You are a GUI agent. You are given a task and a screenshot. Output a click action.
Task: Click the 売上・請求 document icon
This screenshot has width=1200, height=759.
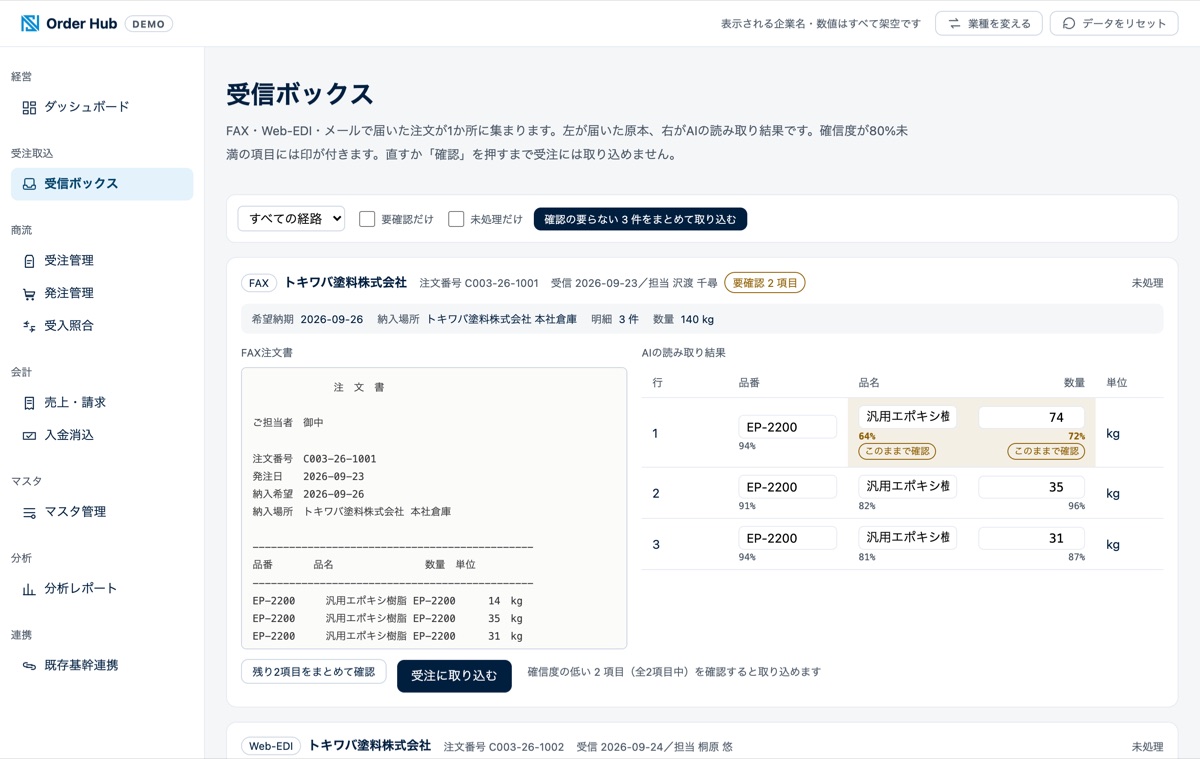pyautogui.click(x=29, y=403)
